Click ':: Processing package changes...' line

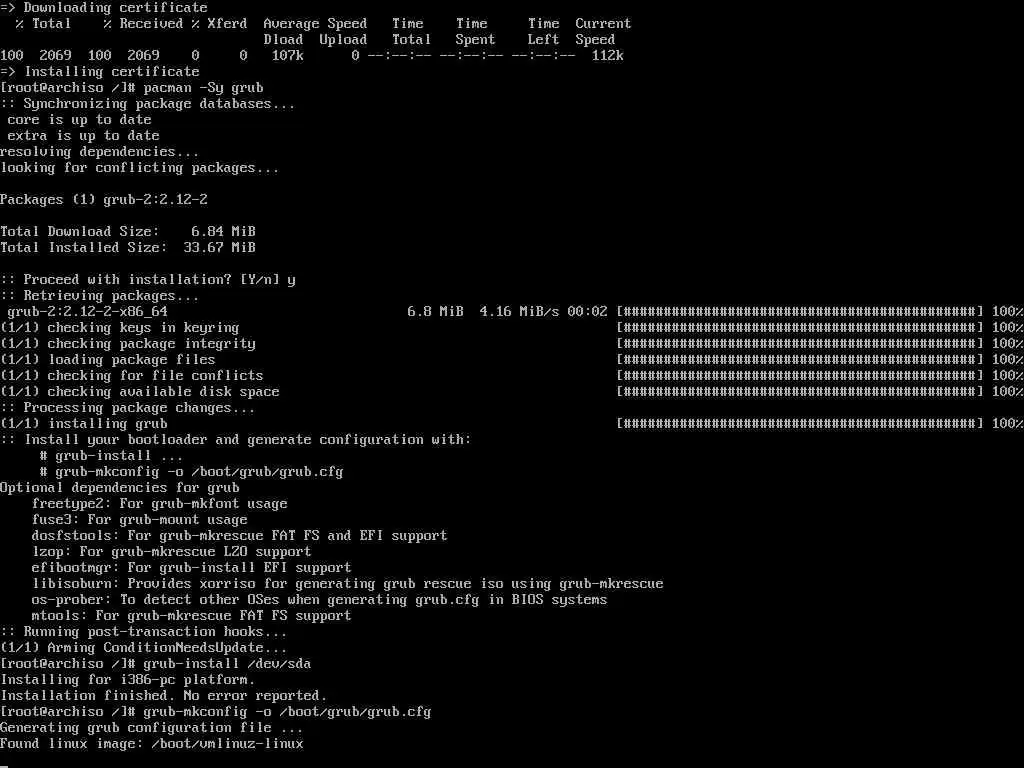(x=128, y=408)
